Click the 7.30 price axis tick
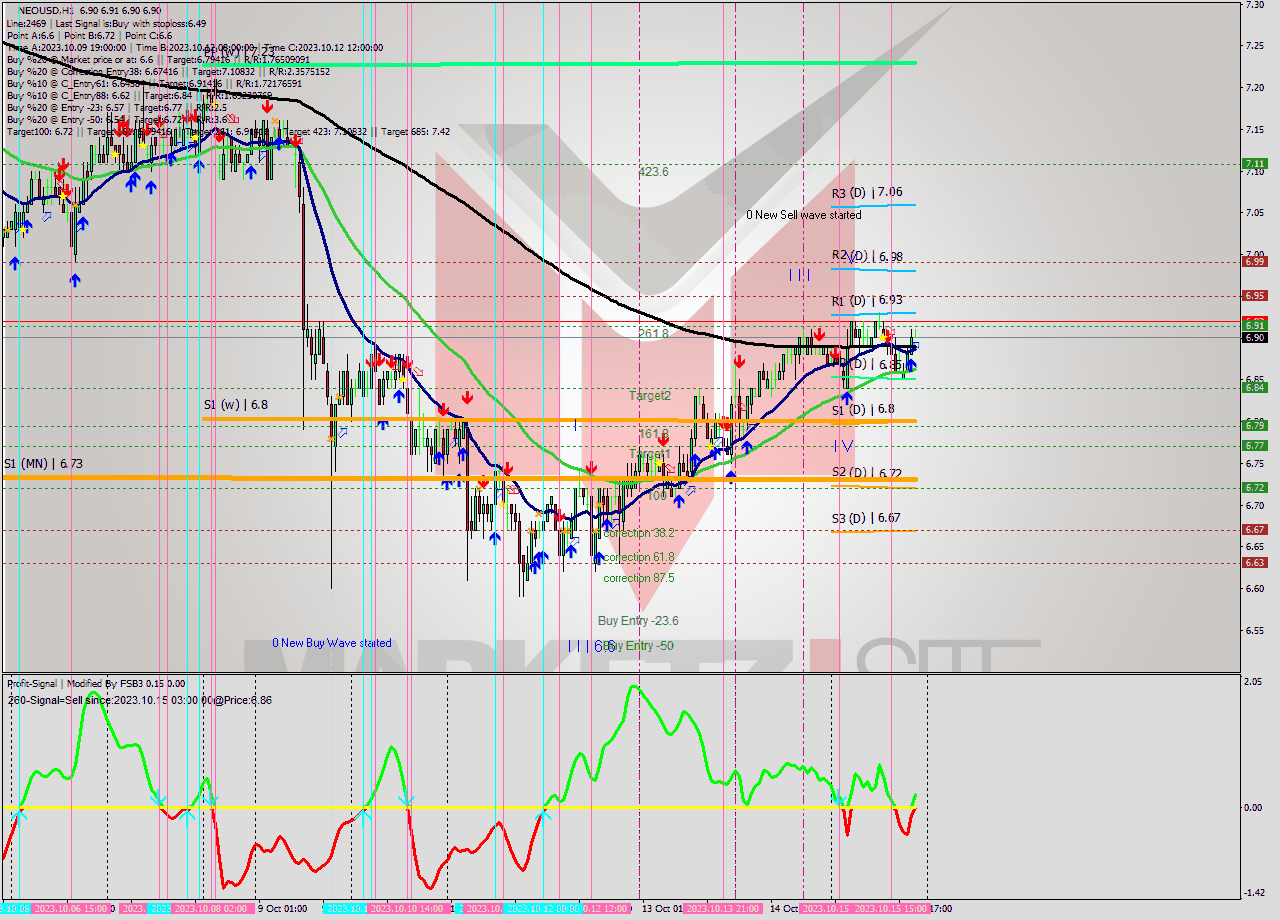This screenshot has height=920, width=1280. (1254, 5)
